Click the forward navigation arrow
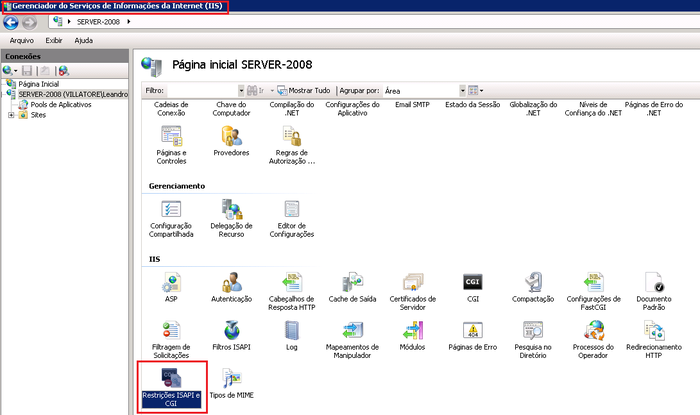 tap(29, 22)
